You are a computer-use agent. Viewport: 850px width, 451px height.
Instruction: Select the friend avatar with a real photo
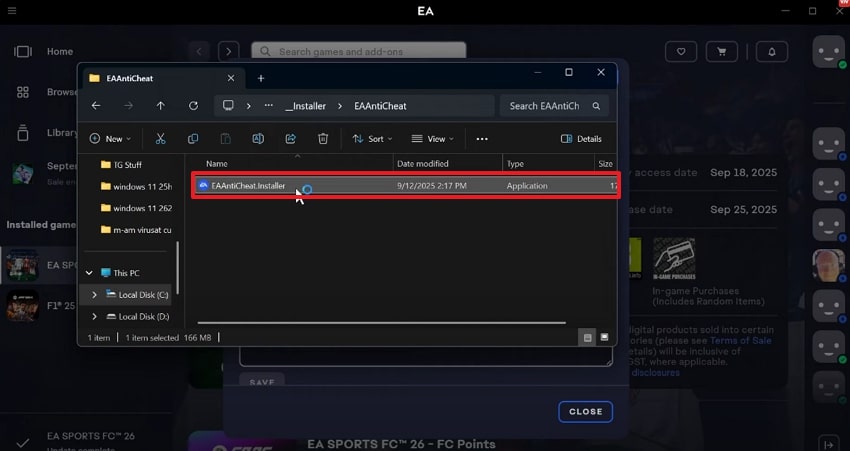(828, 265)
